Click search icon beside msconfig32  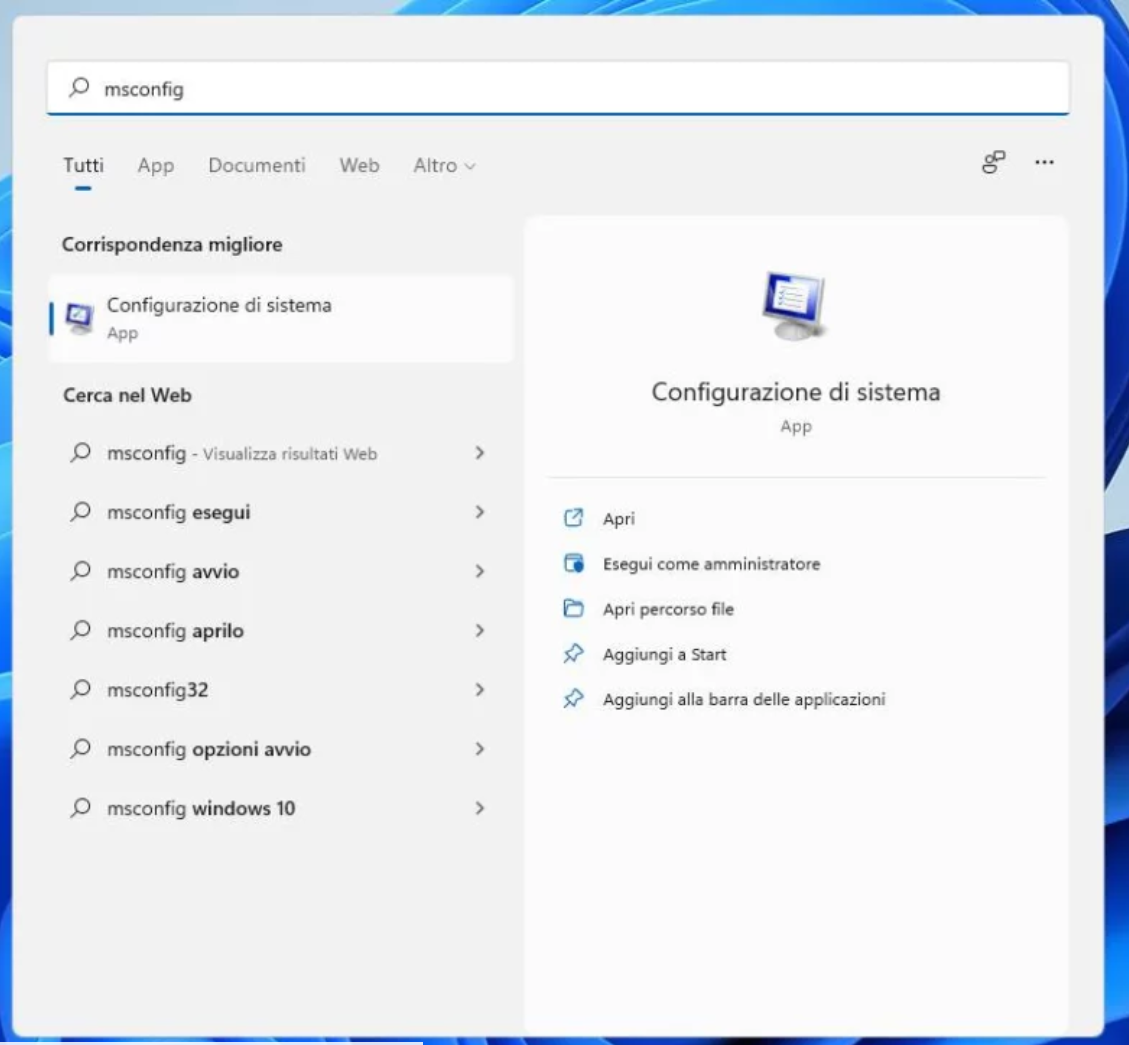click(x=81, y=690)
